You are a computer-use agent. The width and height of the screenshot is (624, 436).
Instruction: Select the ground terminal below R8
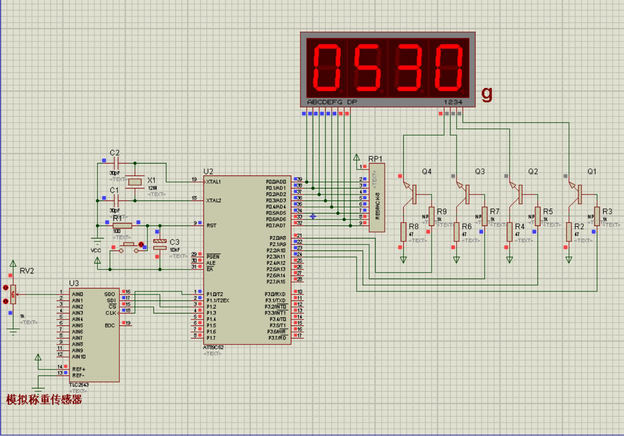(x=403, y=260)
